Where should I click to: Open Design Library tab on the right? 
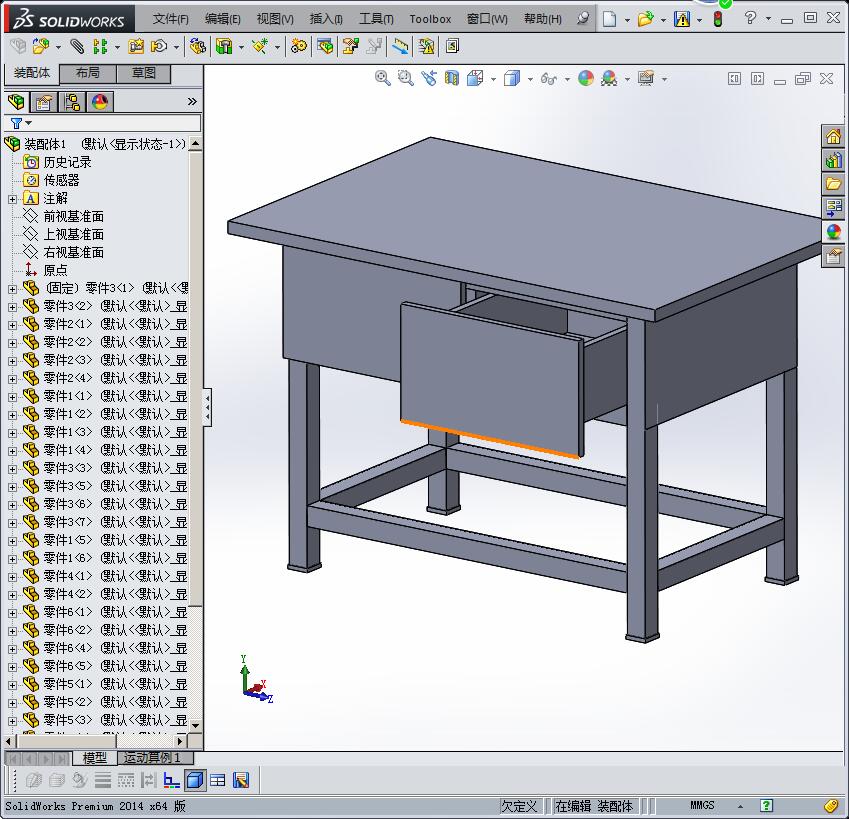(x=833, y=160)
